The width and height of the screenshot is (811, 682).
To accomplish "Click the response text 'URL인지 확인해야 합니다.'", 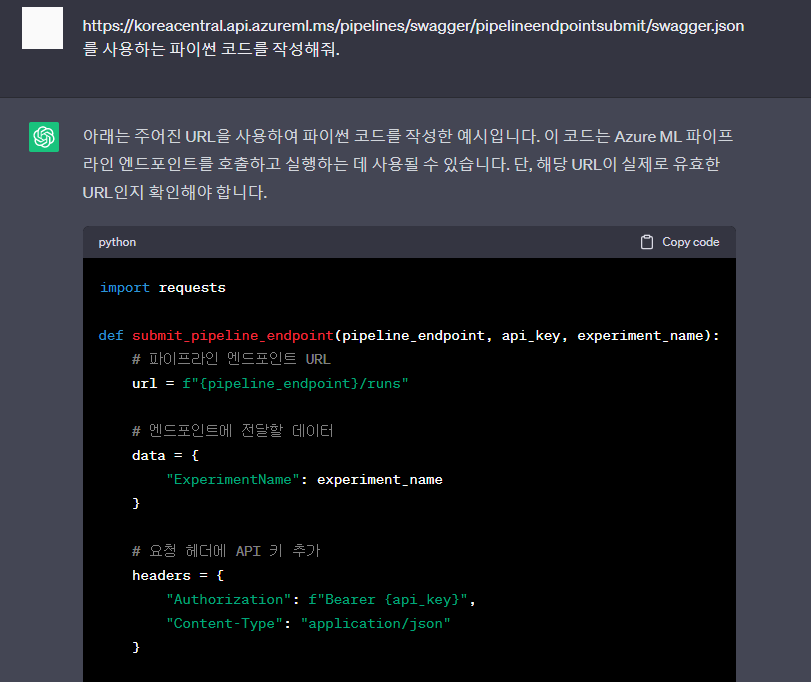I will point(175,192).
